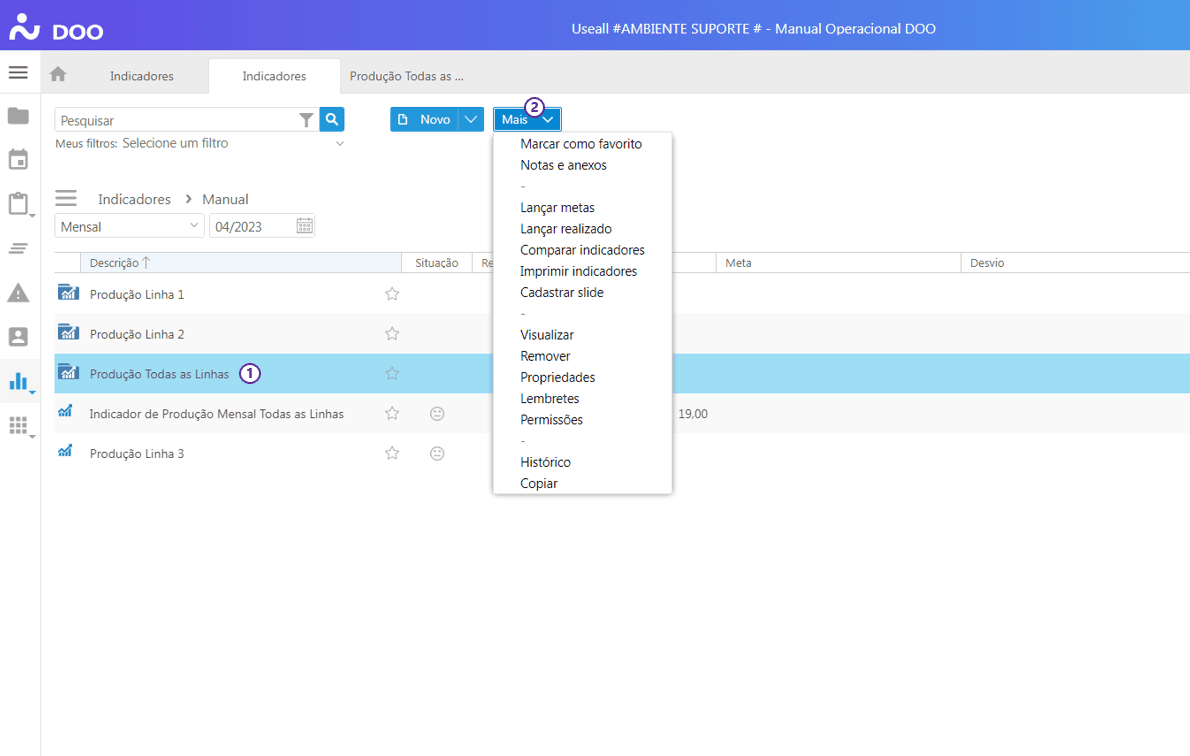The height and width of the screenshot is (756, 1190).
Task: Open the home tab icon
Action: point(58,75)
